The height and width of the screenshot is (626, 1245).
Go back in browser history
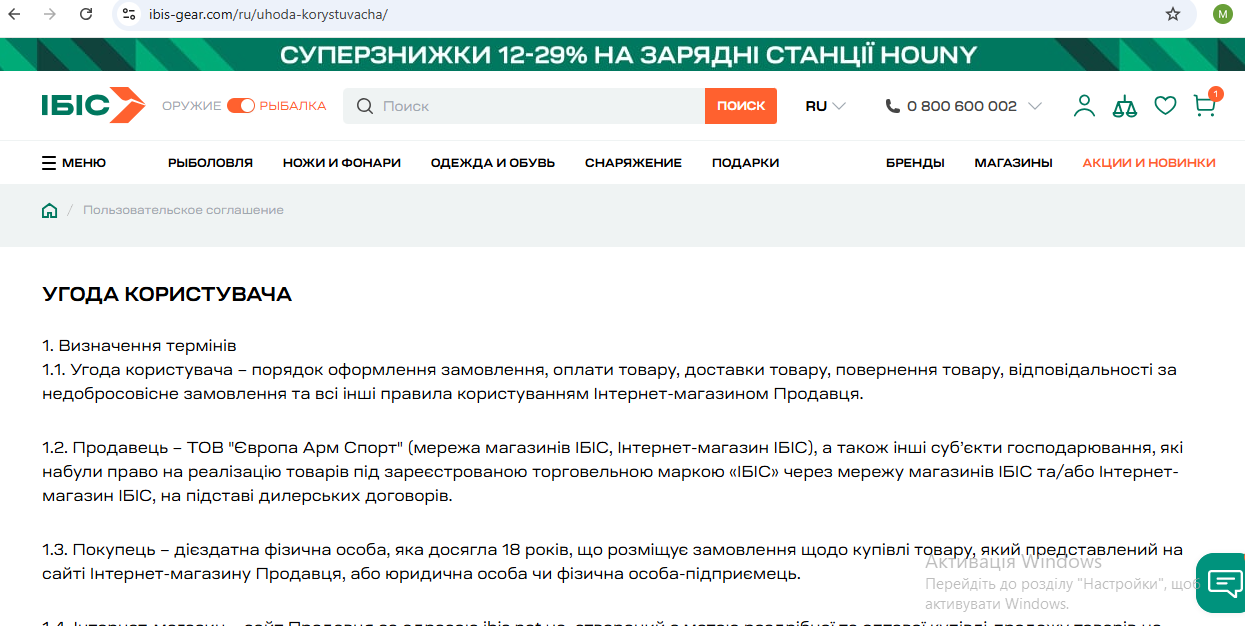[x=14, y=14]
